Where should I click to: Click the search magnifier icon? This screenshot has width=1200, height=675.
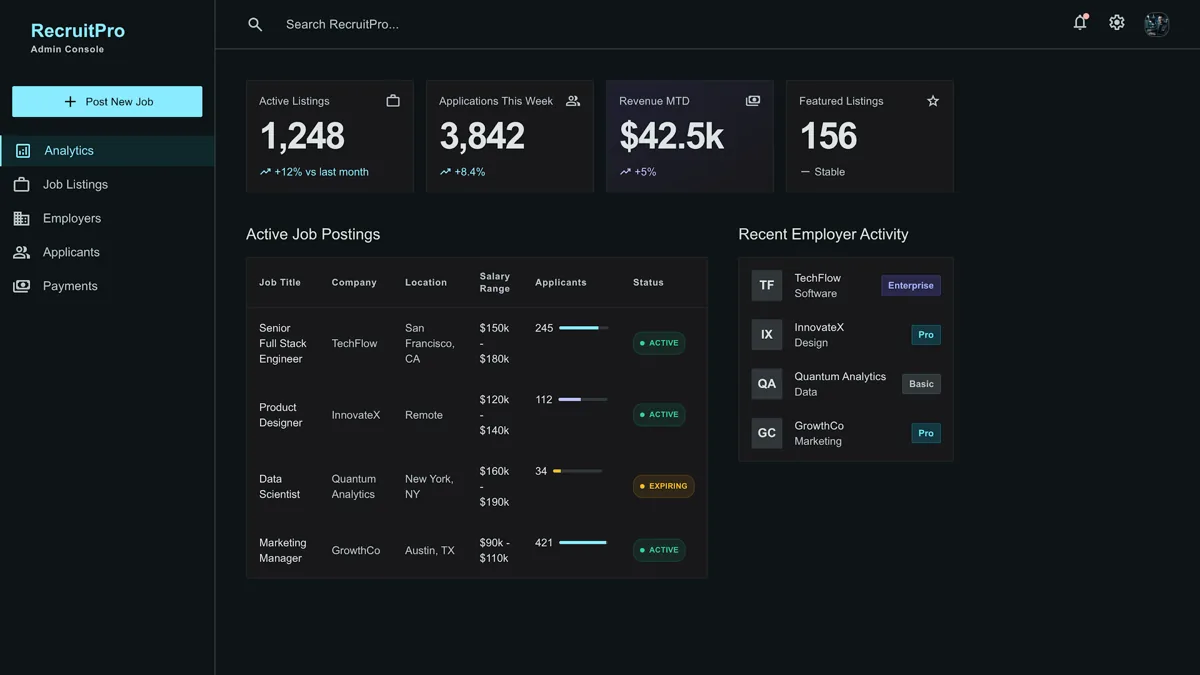pos(255,24)
